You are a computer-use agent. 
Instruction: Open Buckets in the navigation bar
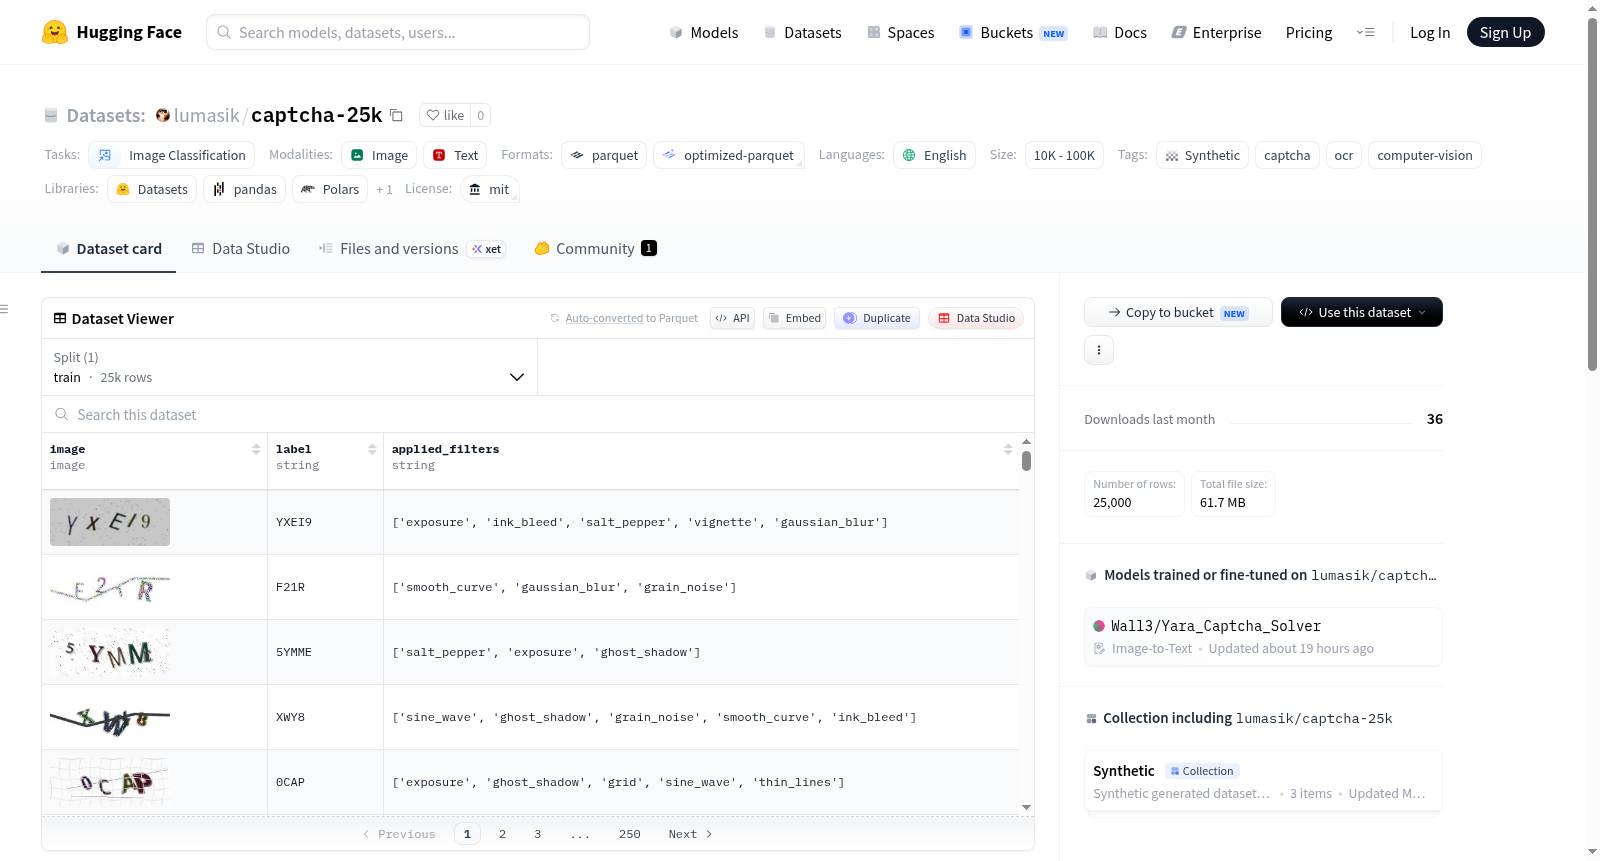click(1013, 32)
